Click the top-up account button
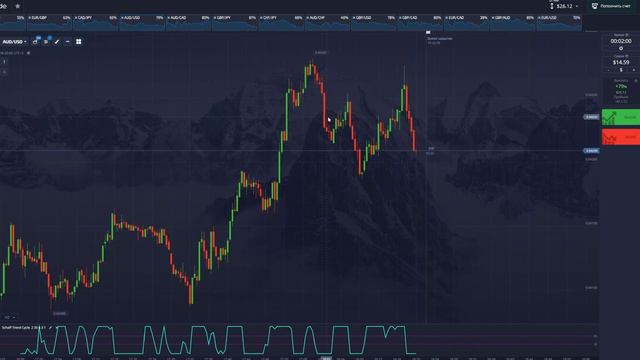The height and width of the screenshot is (360, 640). [612, 6]
